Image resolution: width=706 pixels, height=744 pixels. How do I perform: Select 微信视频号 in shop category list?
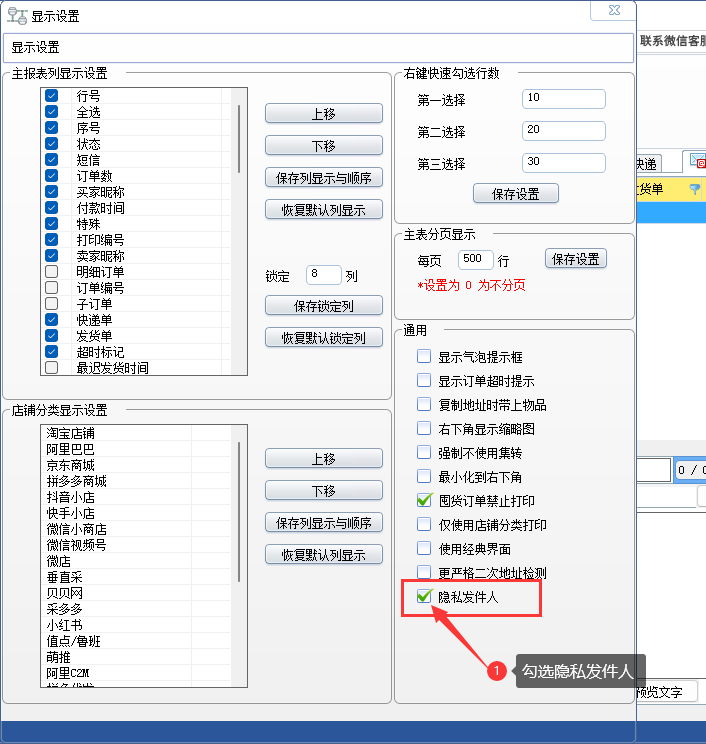tap(76, 545)
